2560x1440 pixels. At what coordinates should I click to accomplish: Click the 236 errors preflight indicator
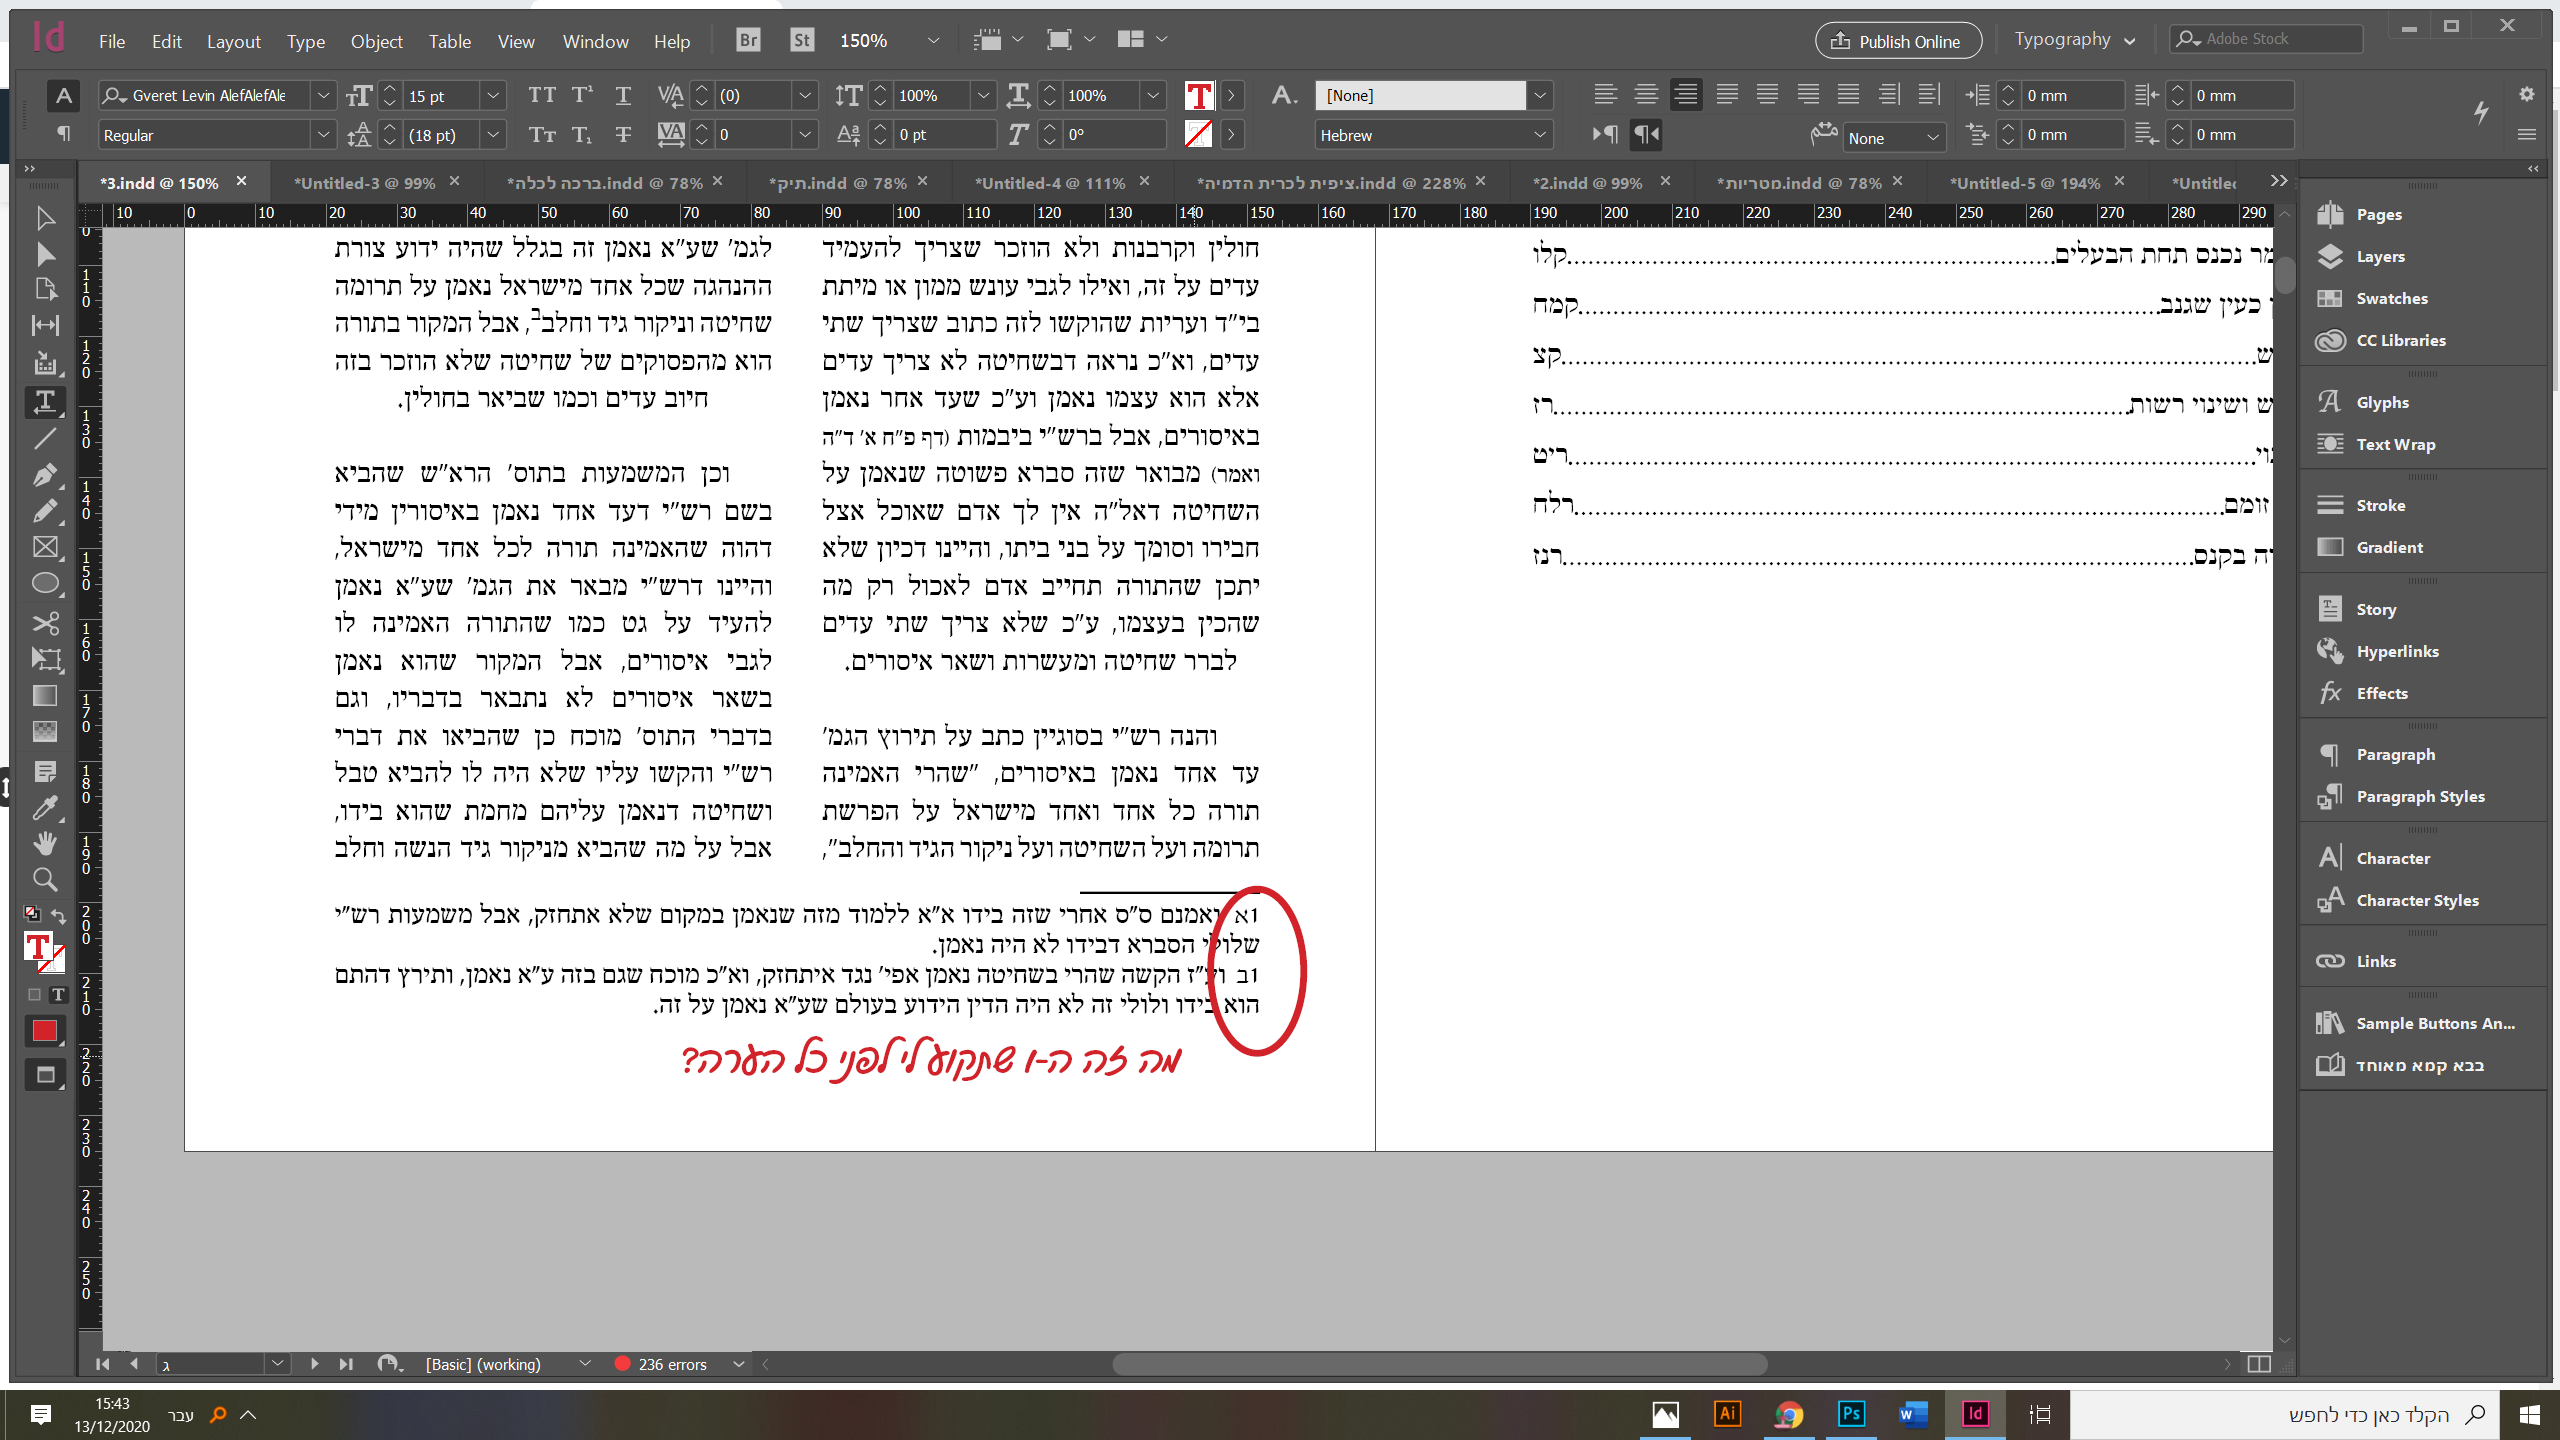point(671,1364)
